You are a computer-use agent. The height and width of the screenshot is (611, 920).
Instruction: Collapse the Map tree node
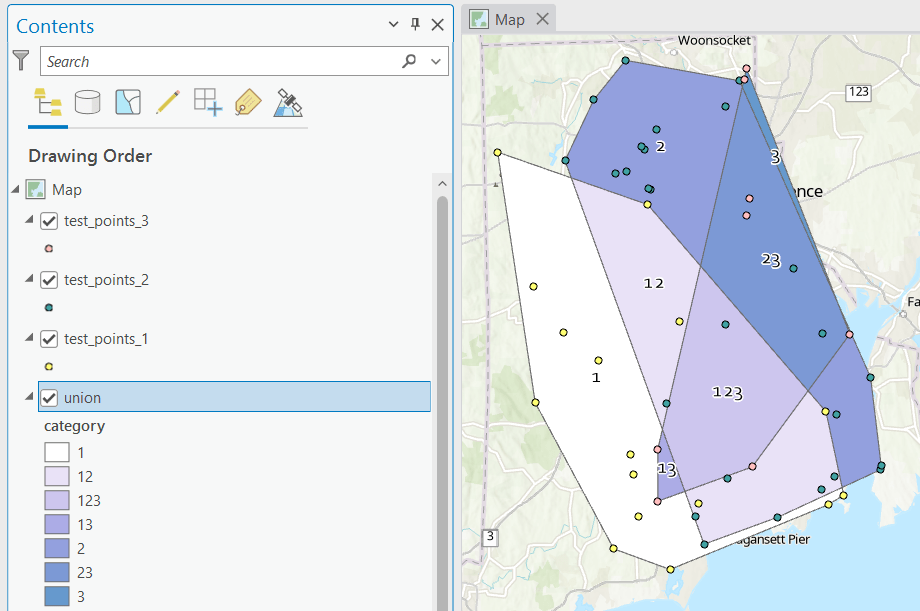15,189
